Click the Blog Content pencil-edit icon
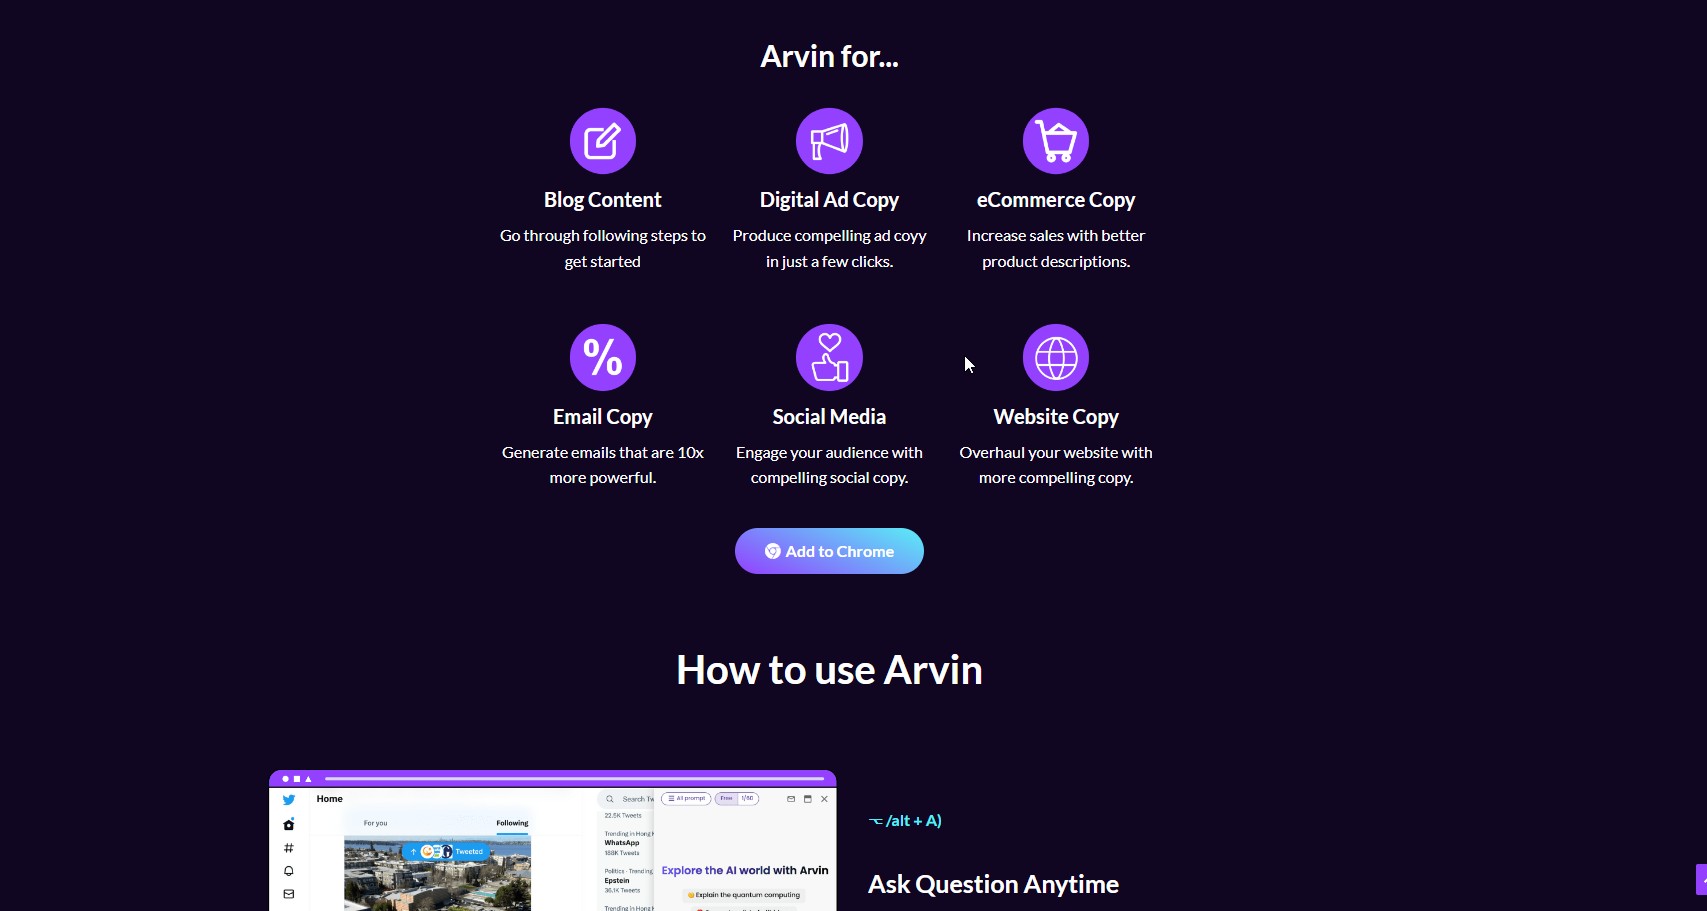The height and width of the screenshot is (911, 1707). pos(602,141)
